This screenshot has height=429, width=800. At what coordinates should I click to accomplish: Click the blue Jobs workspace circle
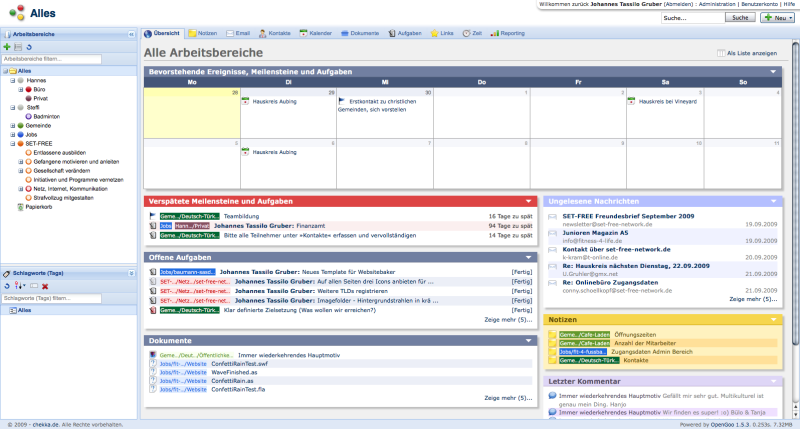click(20, 134)
